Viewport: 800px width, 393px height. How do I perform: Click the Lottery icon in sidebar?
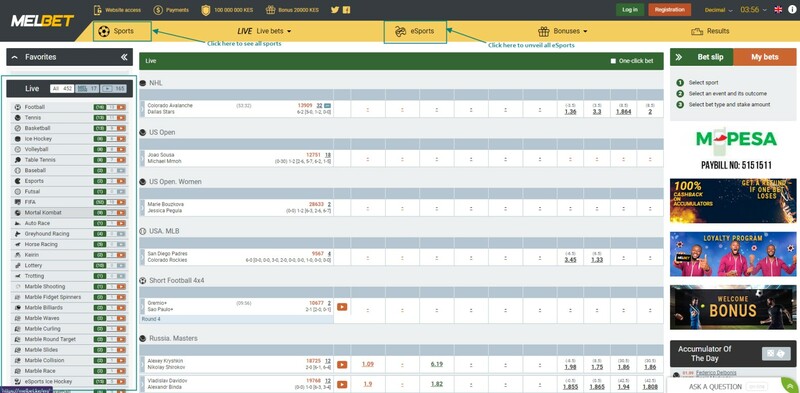tap(18, 265)
